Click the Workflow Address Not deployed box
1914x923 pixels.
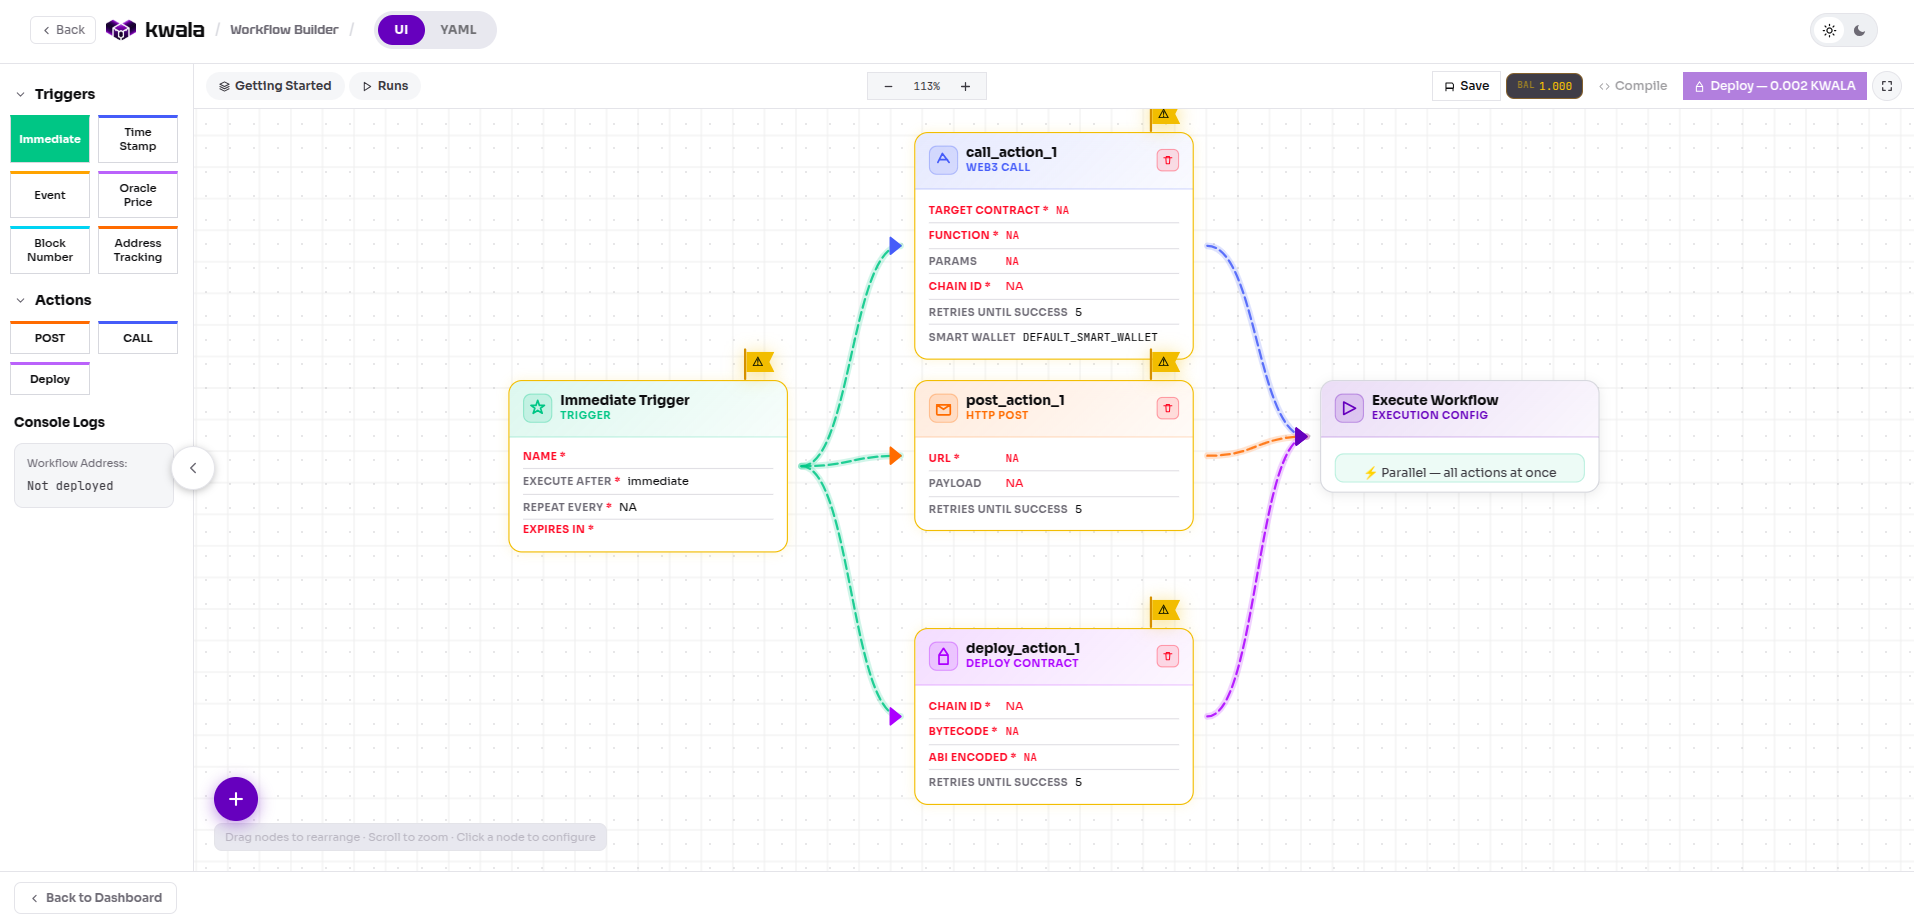click(x=94, y=475)
